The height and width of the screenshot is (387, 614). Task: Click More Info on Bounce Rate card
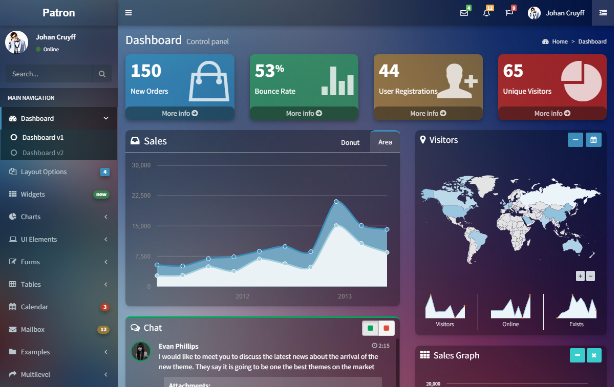[x=304, y=113]
